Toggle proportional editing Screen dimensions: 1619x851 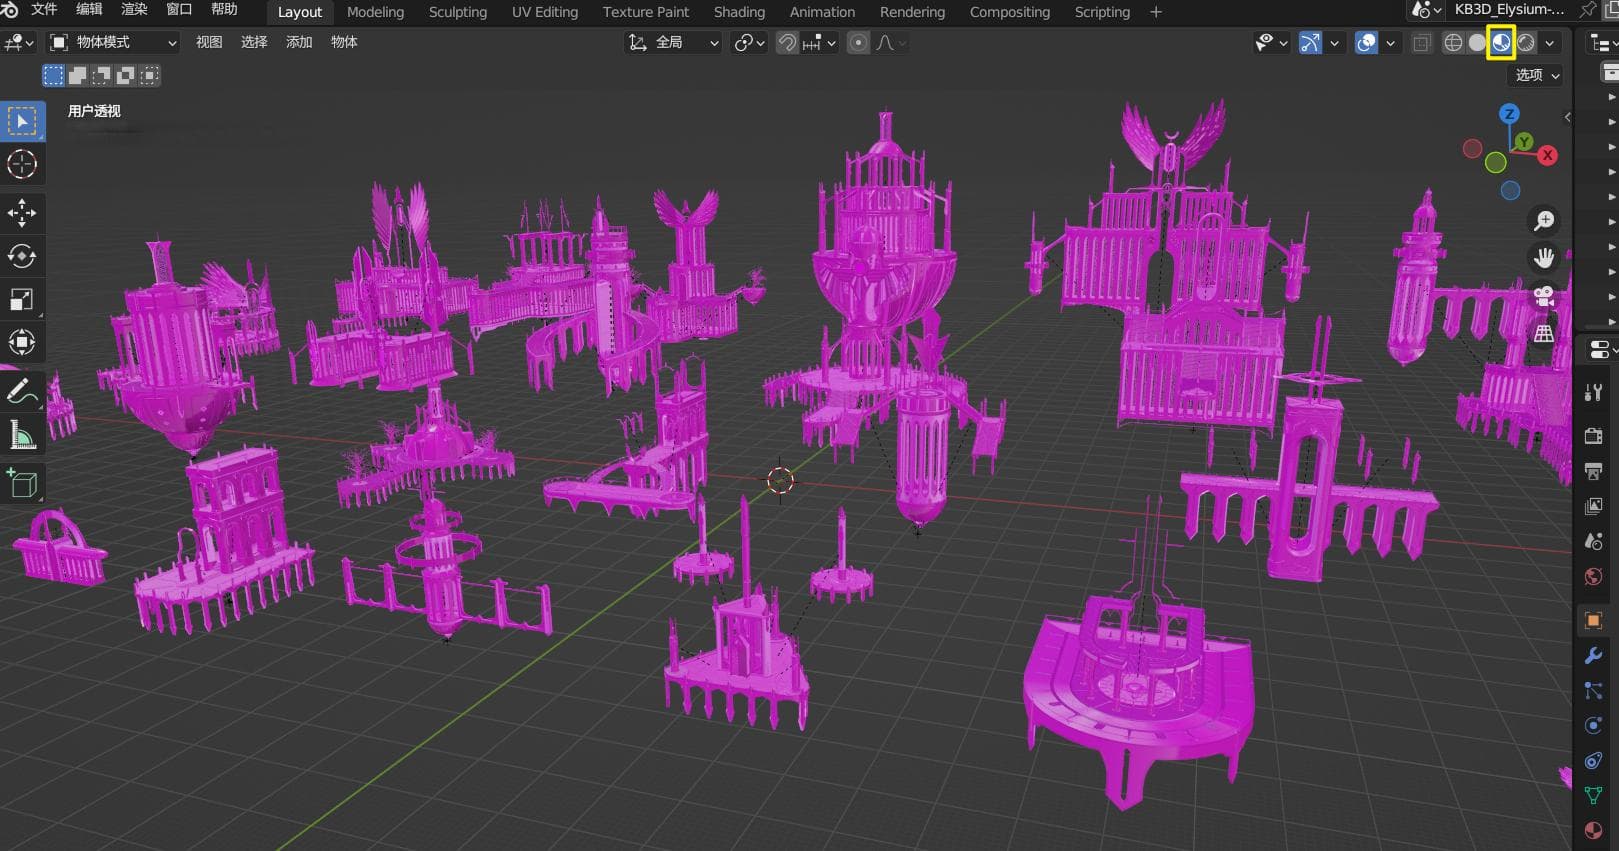coord(858,43)
